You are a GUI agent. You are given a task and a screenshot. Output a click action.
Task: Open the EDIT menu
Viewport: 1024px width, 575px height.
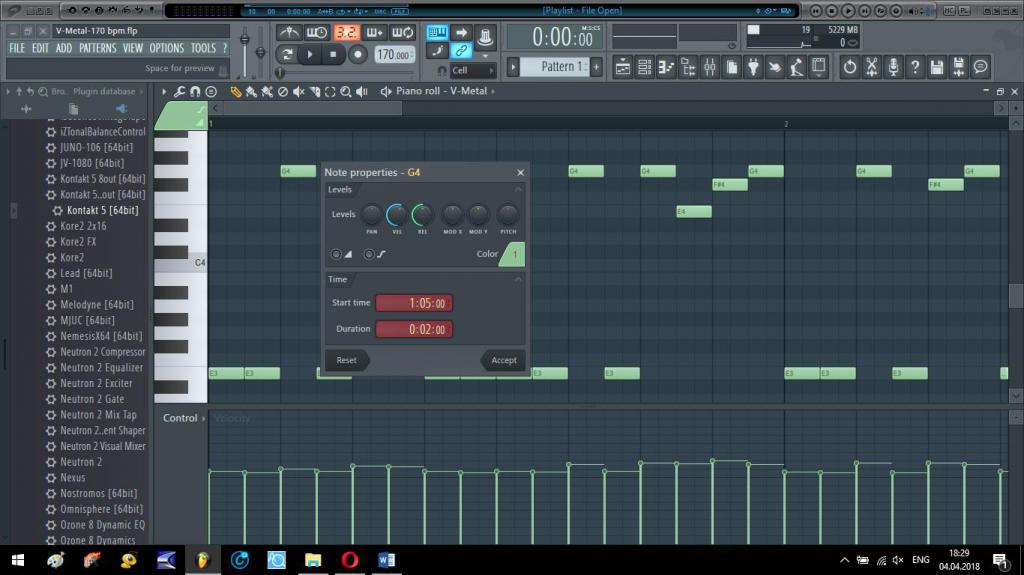tap(40, 48)
